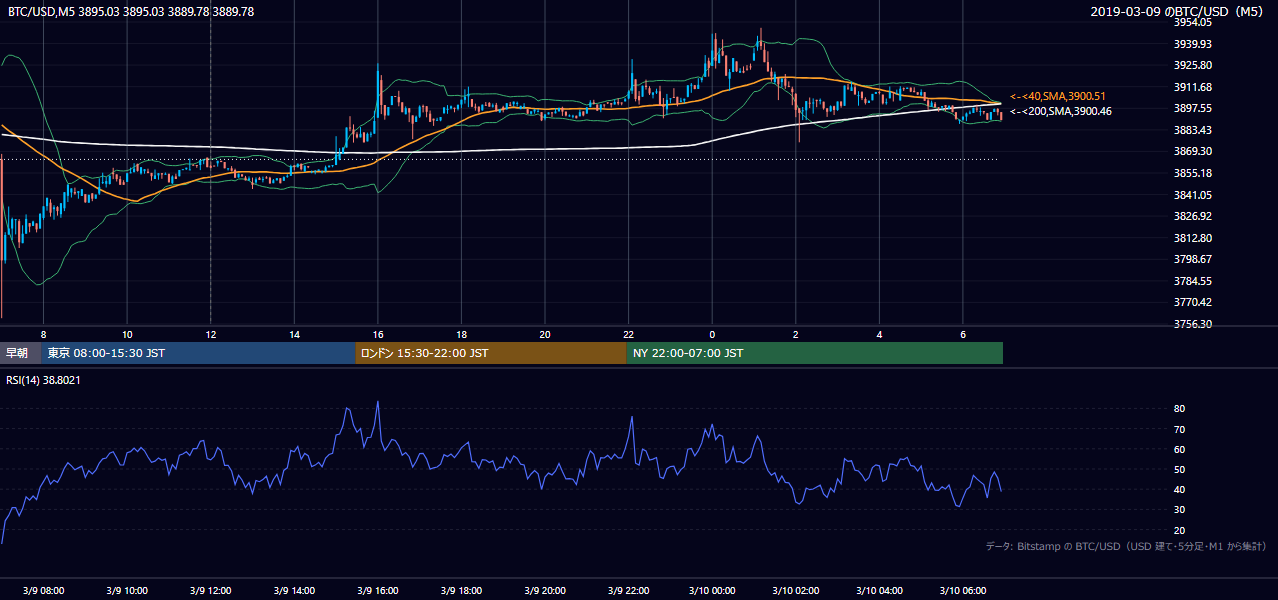Screen dimensions: 1278x600
Task: Click the '3/9 16:00' date label
Action: (x=377, y=591)
